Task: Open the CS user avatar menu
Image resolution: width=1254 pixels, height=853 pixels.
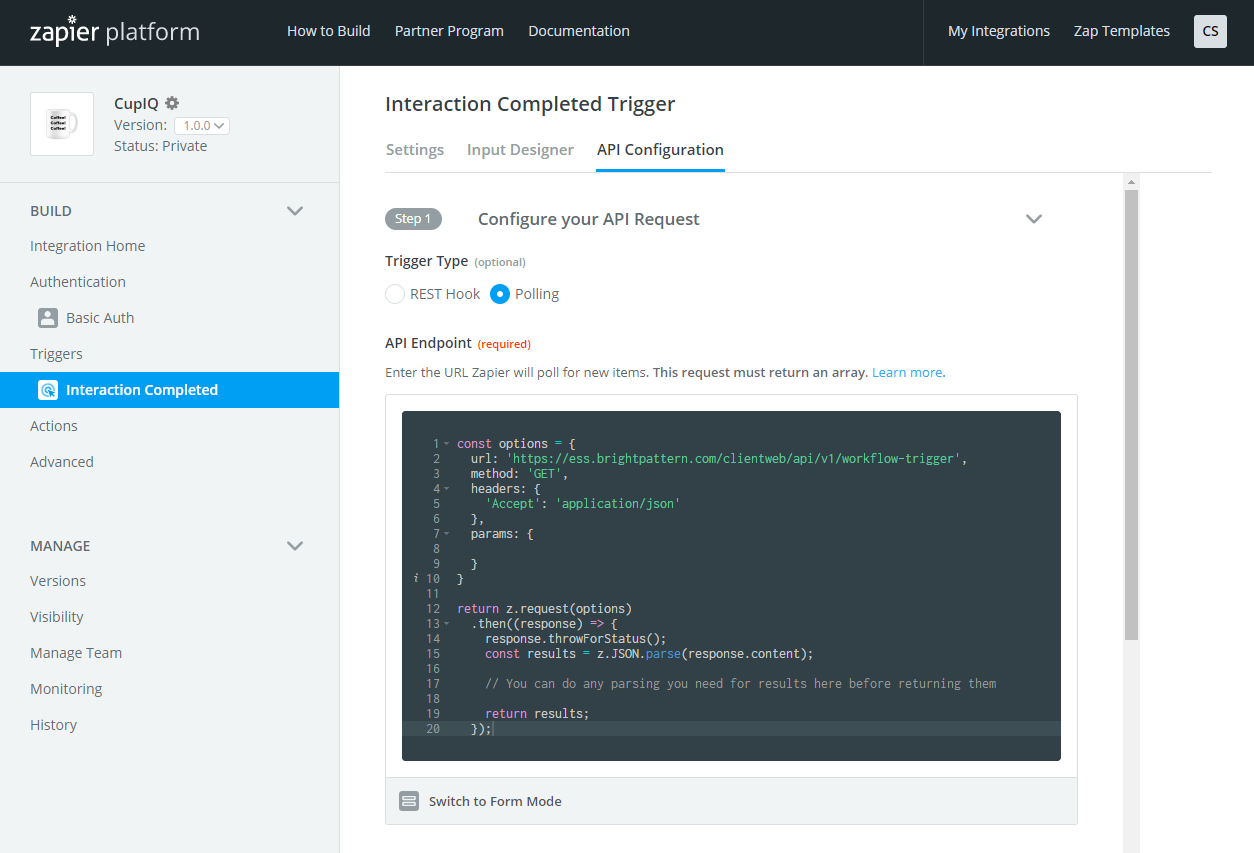Action: click(x=1210, y=31)
